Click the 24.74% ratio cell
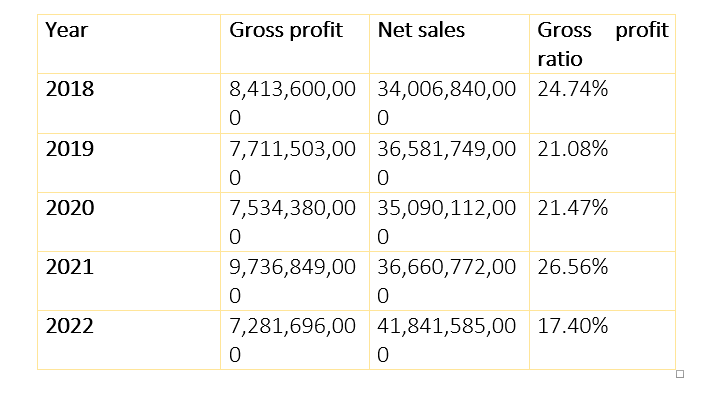Image resolution: width=701 pixels, height=397 pixels. (x=603, y=103)
